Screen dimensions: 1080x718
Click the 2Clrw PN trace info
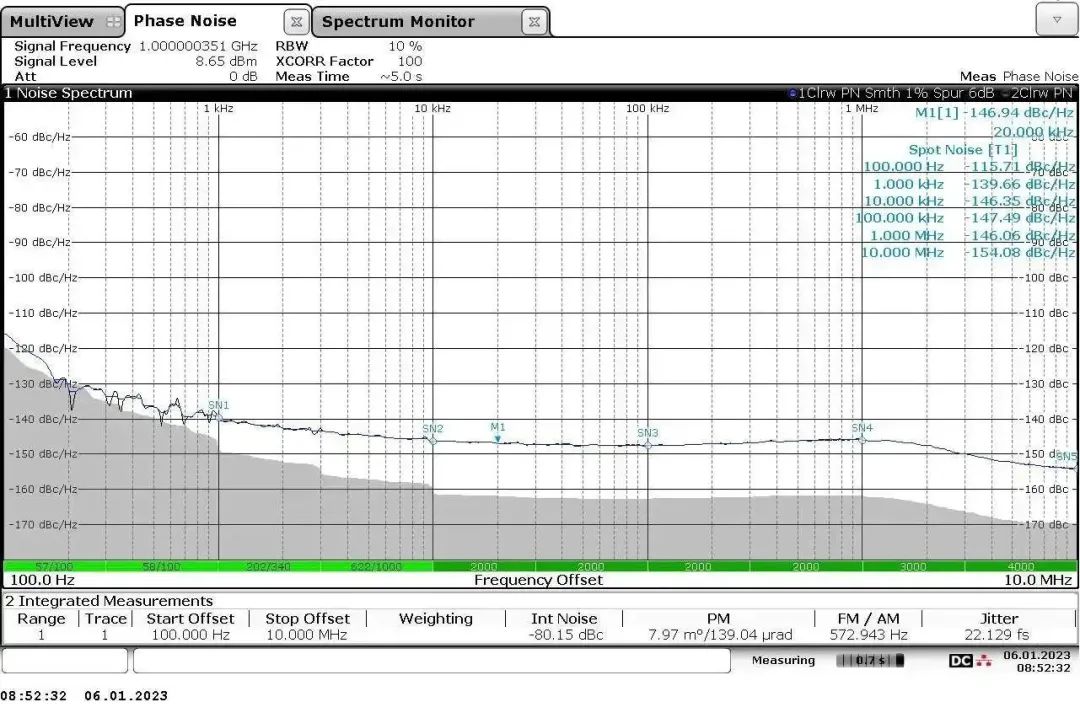tap(1041, 93)
